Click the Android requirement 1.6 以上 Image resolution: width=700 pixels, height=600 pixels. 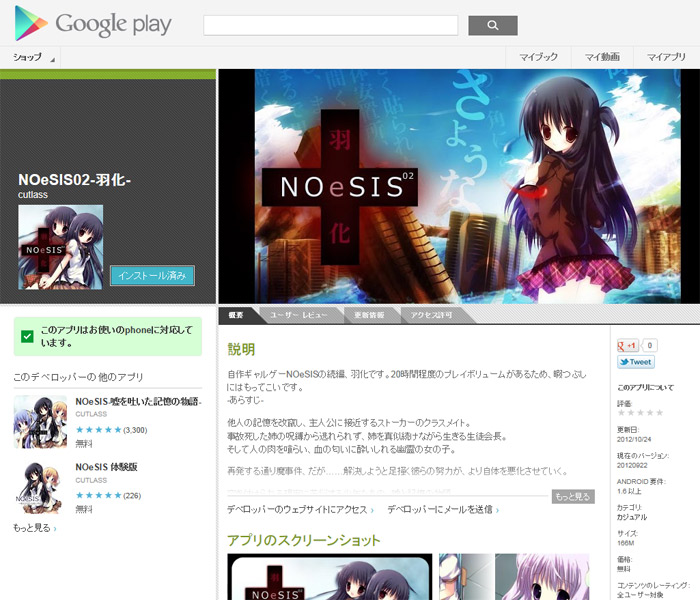[629, 491]
